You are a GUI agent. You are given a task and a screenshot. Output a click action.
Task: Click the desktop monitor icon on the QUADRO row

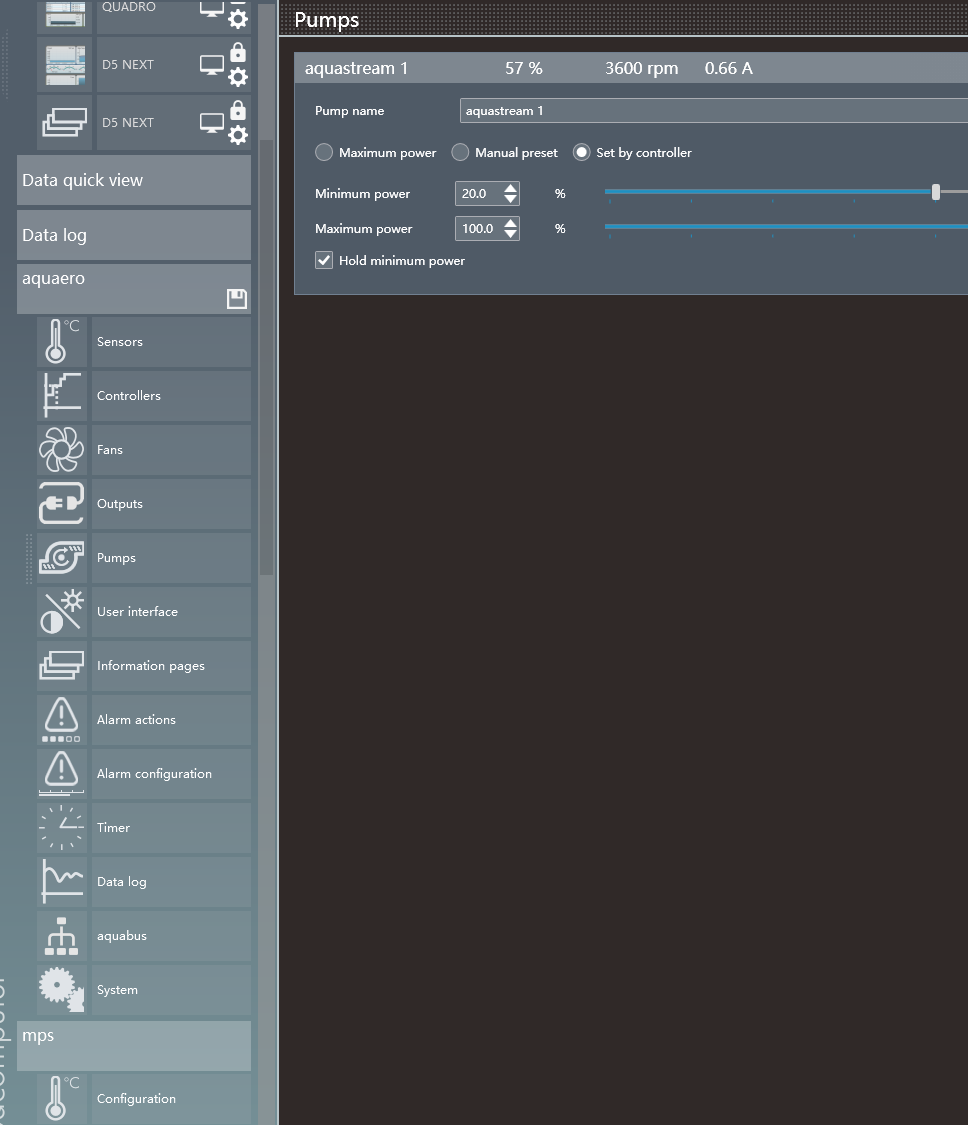212,9
